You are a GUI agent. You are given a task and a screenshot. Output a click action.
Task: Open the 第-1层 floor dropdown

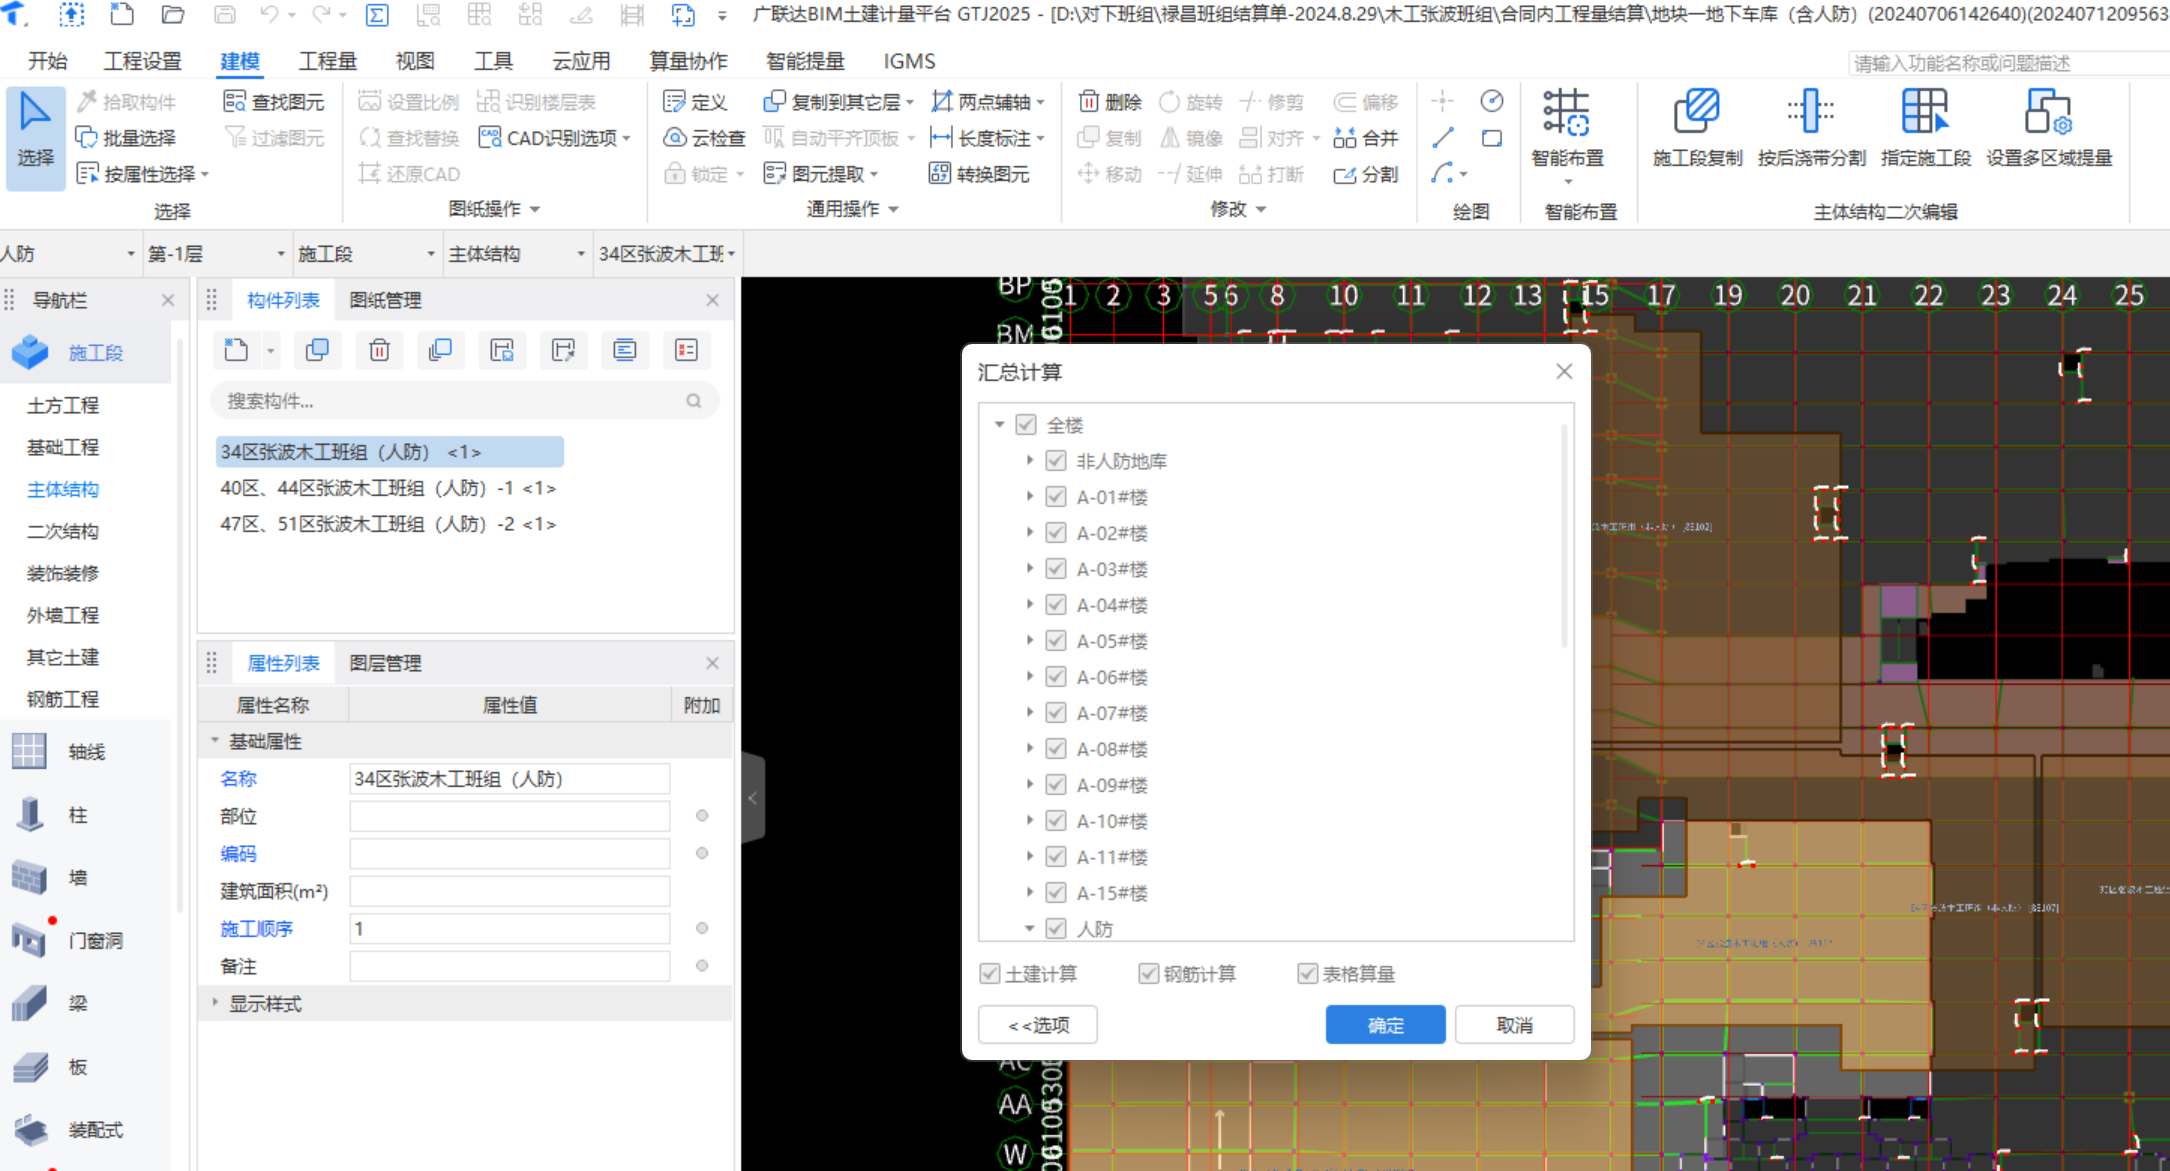[216, 254]
